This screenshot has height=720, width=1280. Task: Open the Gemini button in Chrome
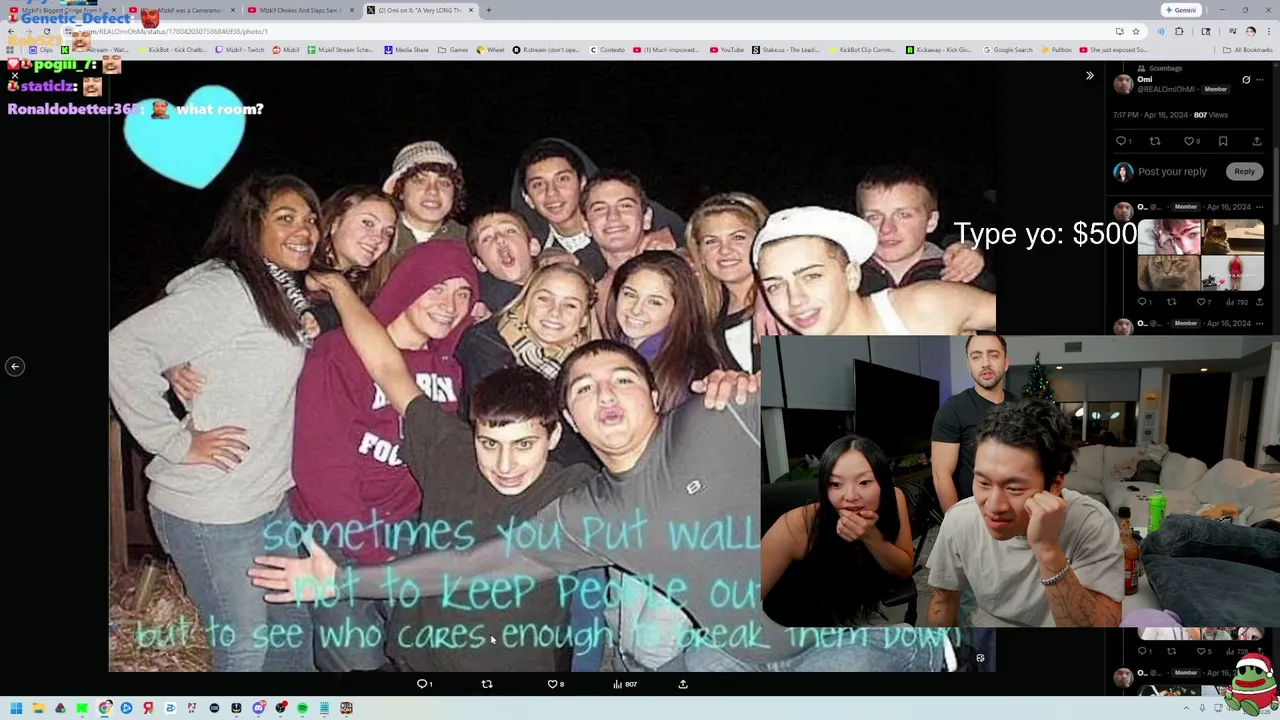click(1181, 10)
